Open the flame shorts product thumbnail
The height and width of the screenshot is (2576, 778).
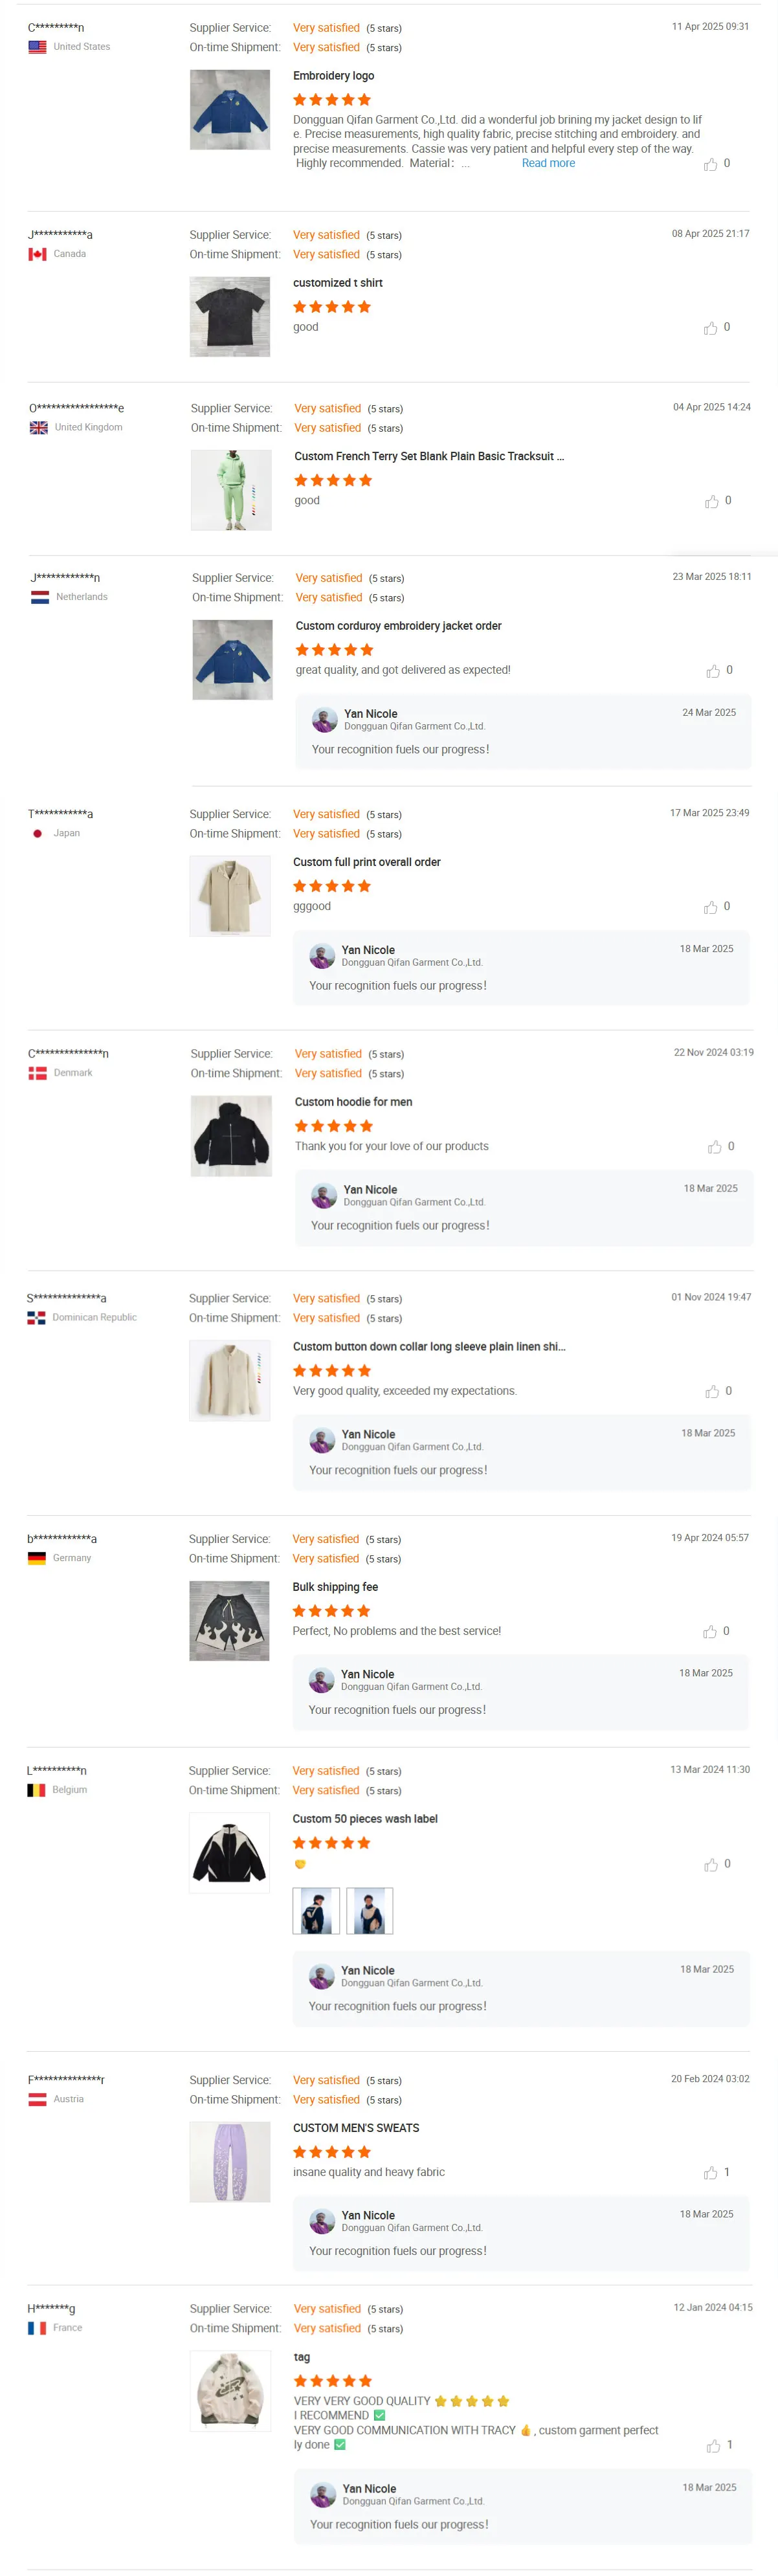tap(229, 1621)
